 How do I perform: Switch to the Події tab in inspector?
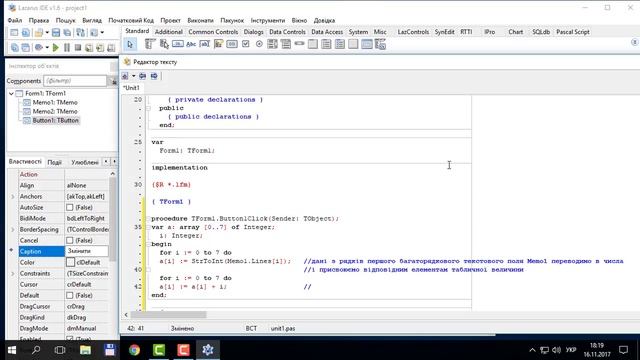(55, 162)
